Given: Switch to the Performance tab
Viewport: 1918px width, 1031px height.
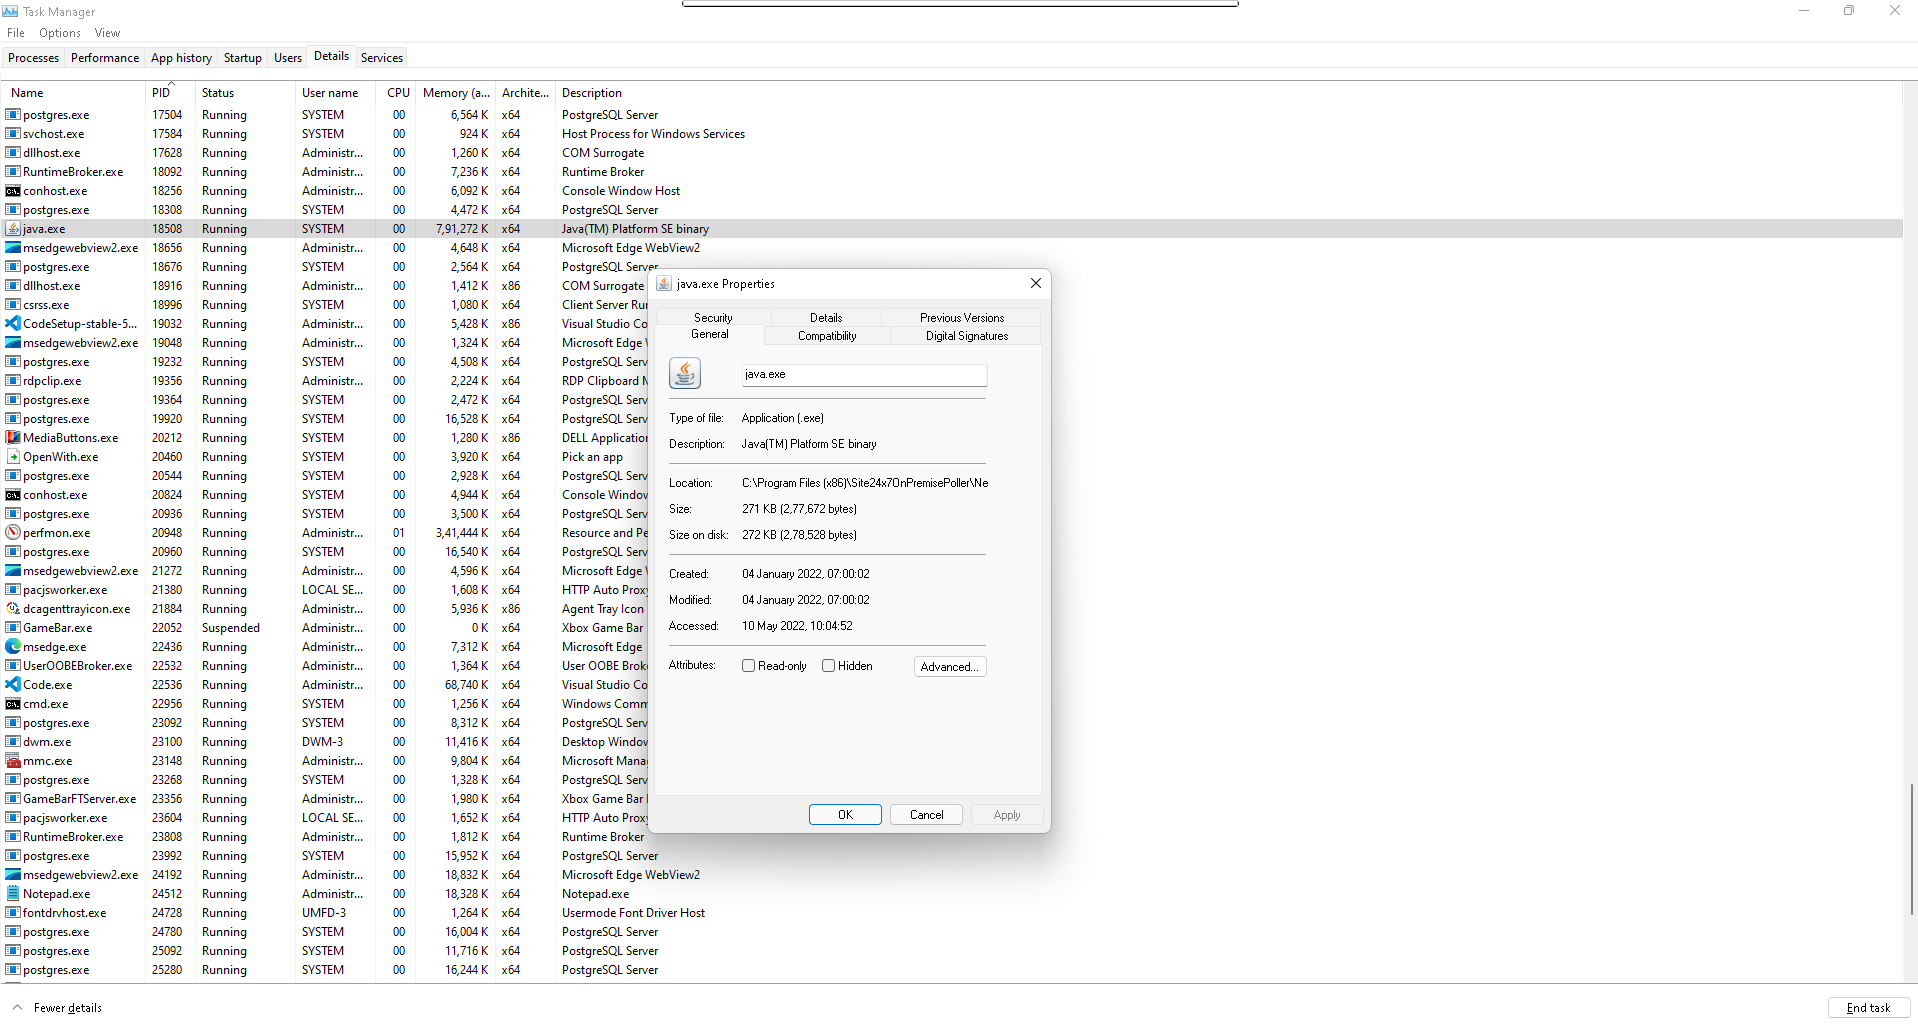Looking at the screenshot, I should coord(105,58).
